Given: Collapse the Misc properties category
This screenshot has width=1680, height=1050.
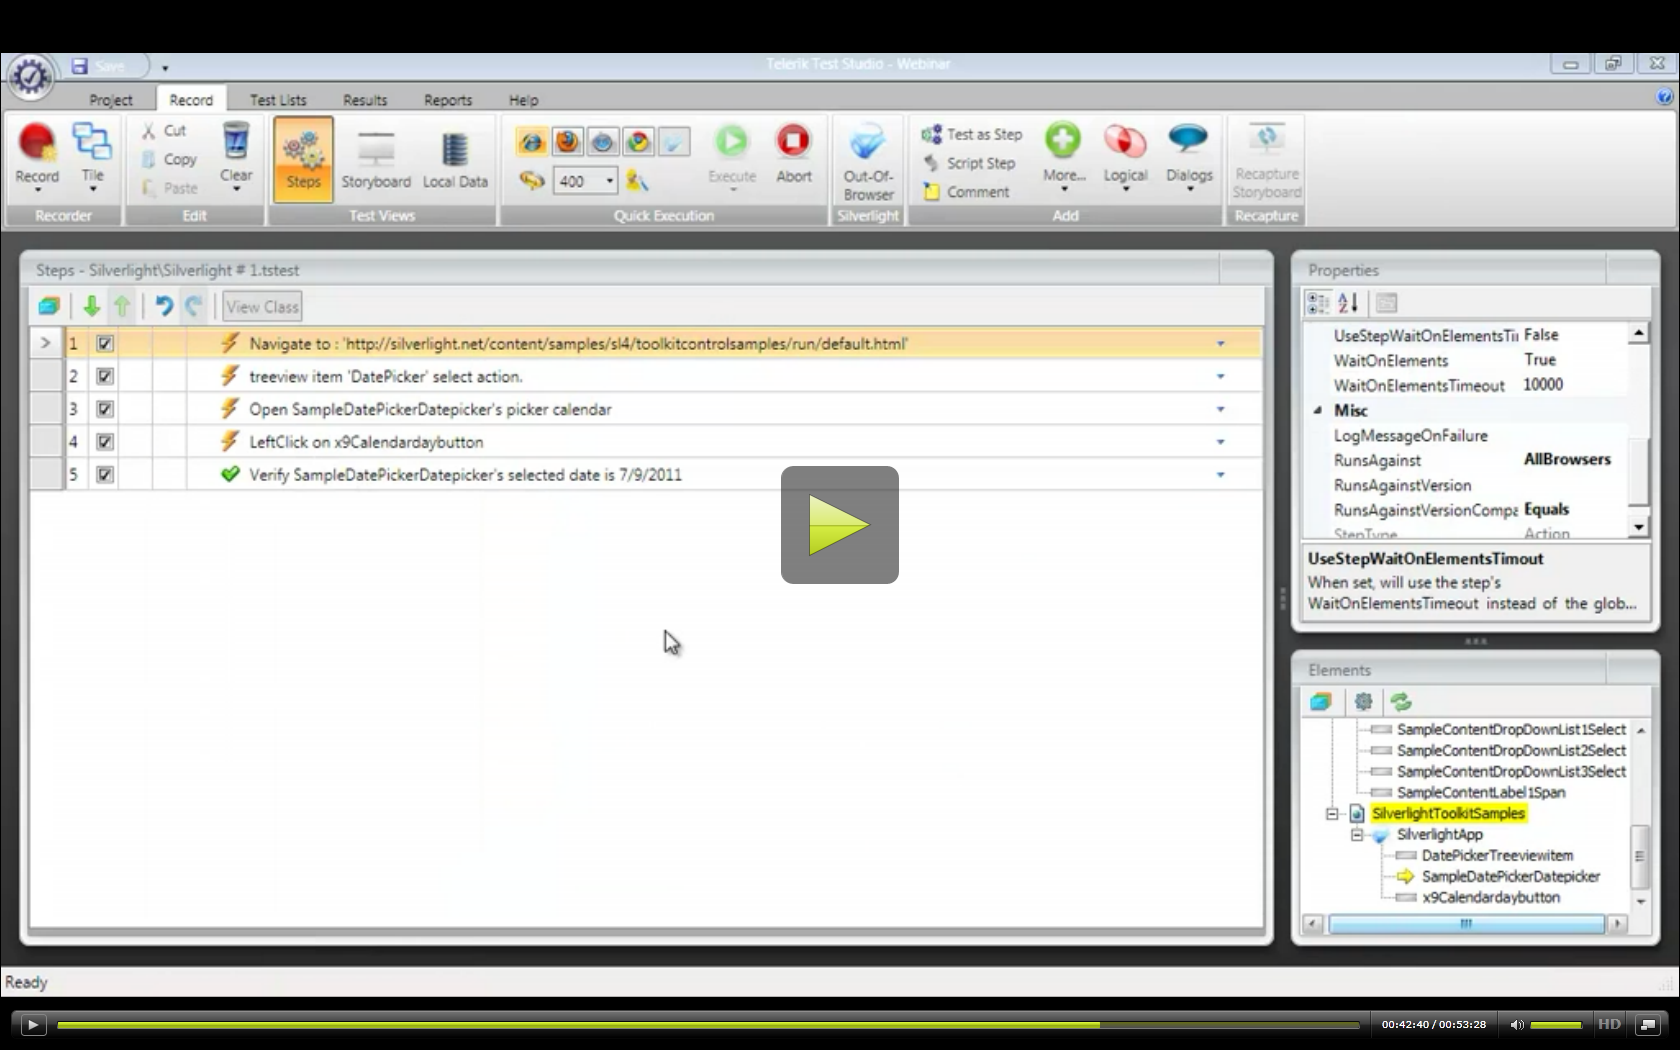Looking at the screenshot, I should (x=1318, y=410).
